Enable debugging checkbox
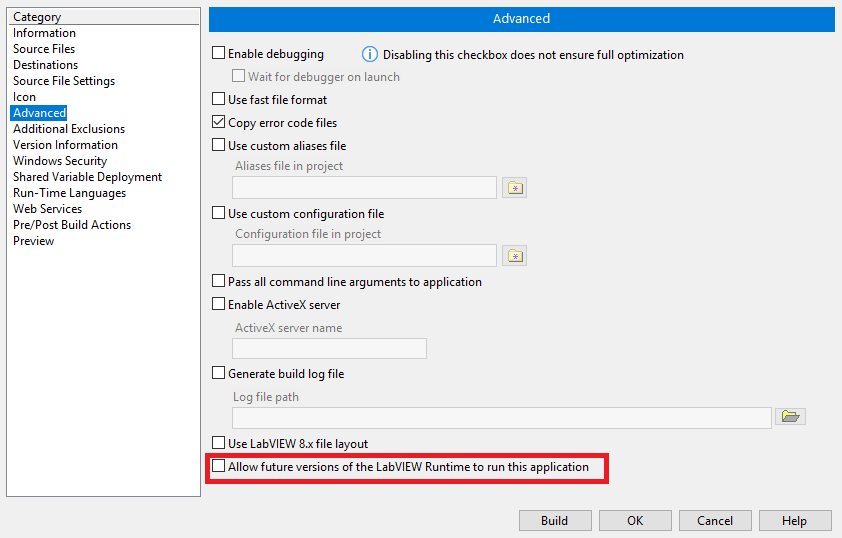Screen dimensions: 842x538 tap(219, 53)
